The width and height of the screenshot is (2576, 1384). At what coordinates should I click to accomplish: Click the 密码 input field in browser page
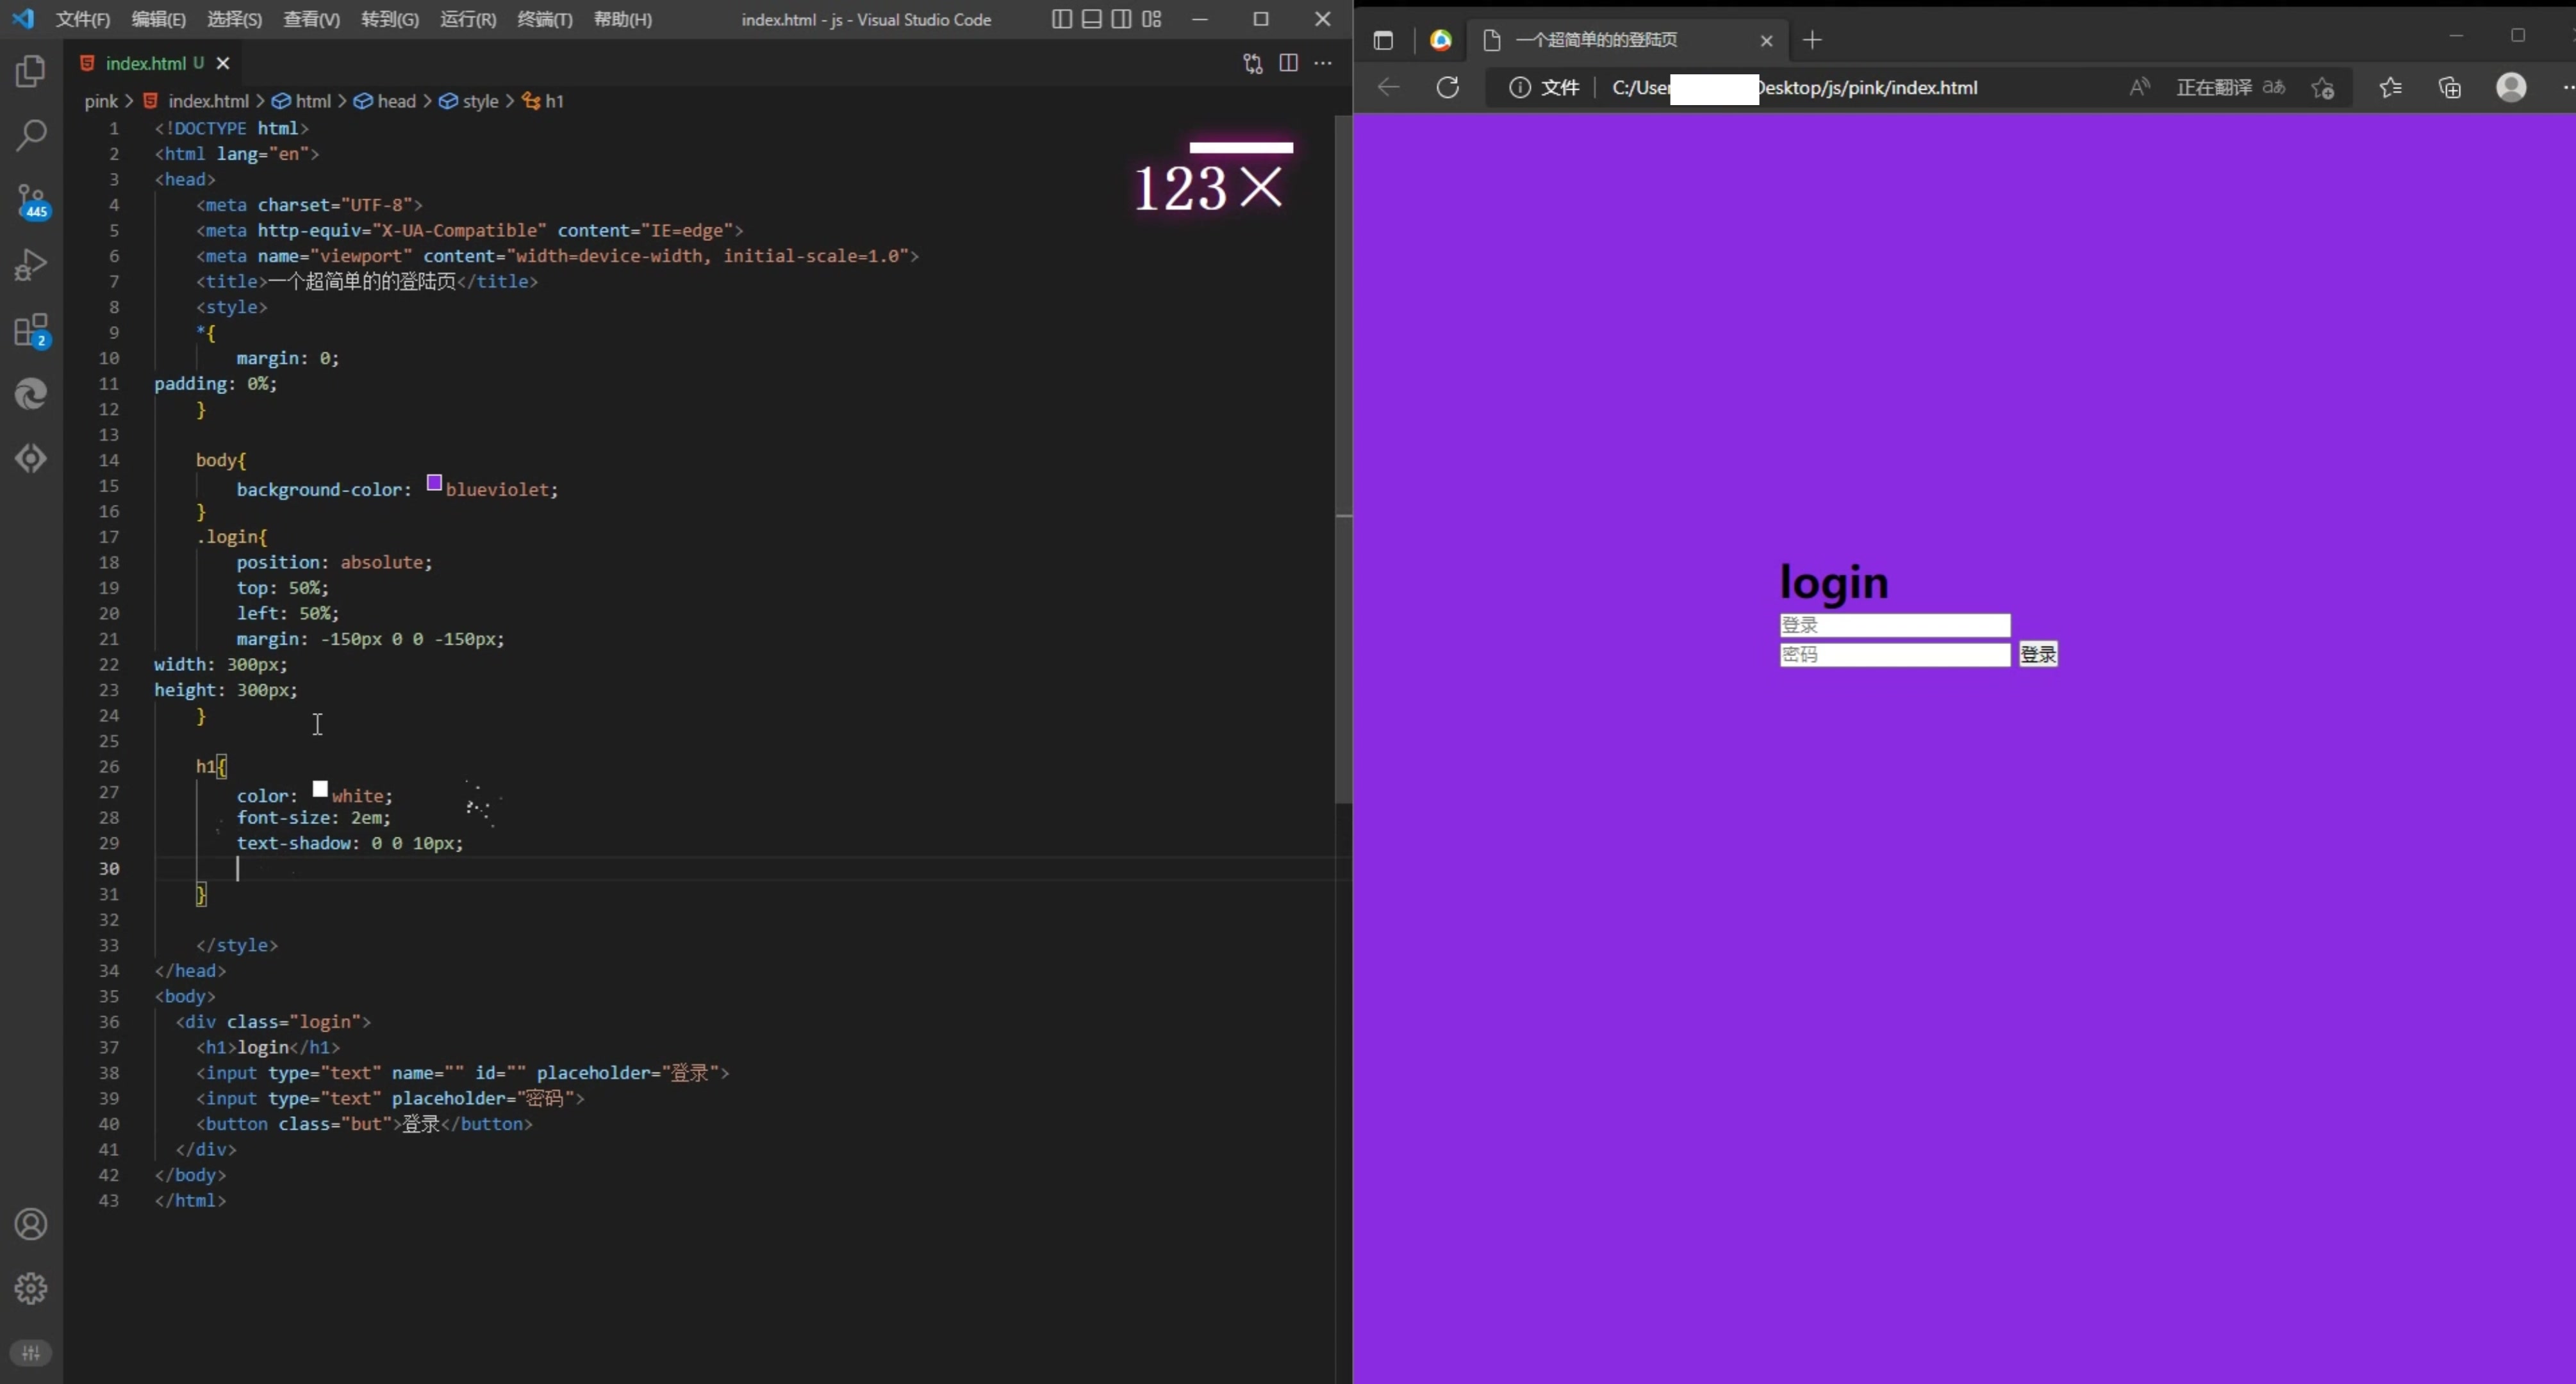tap(1894, 654)
